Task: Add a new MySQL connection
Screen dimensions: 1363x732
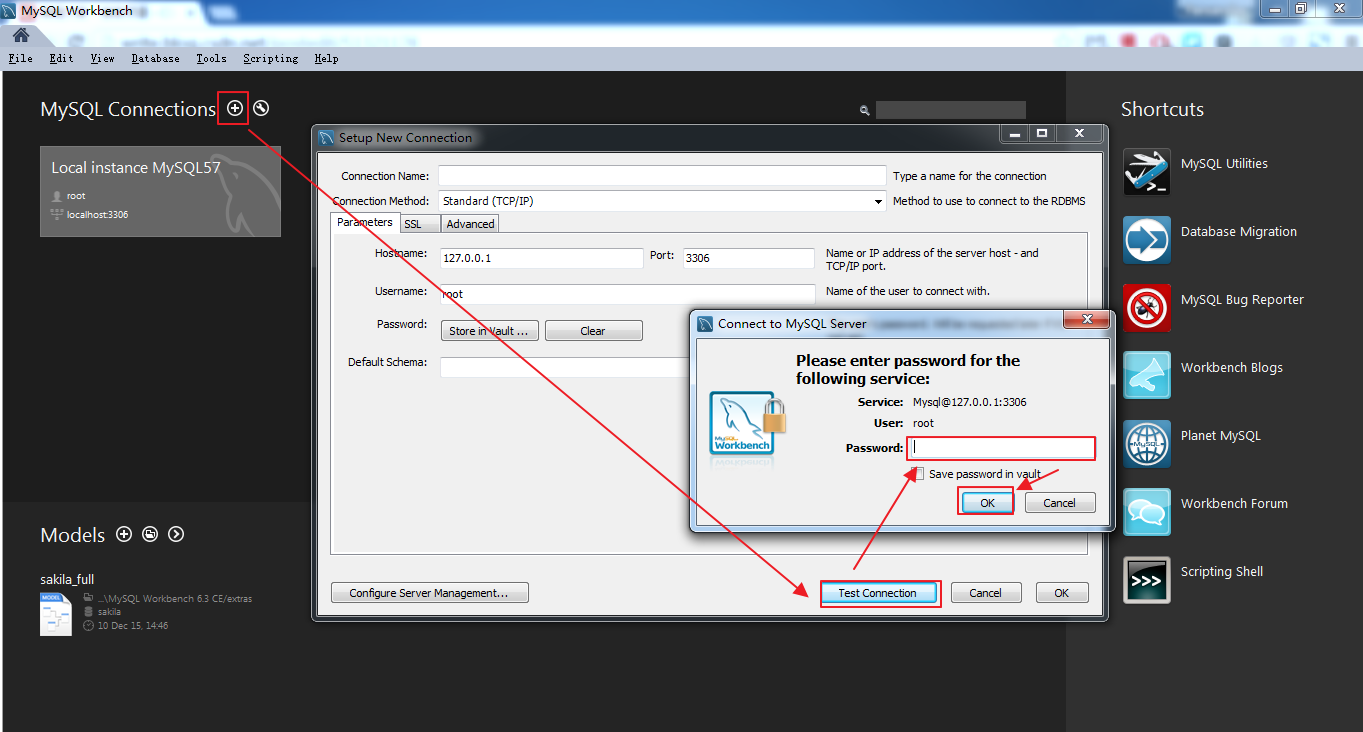Action: [234, 108]
